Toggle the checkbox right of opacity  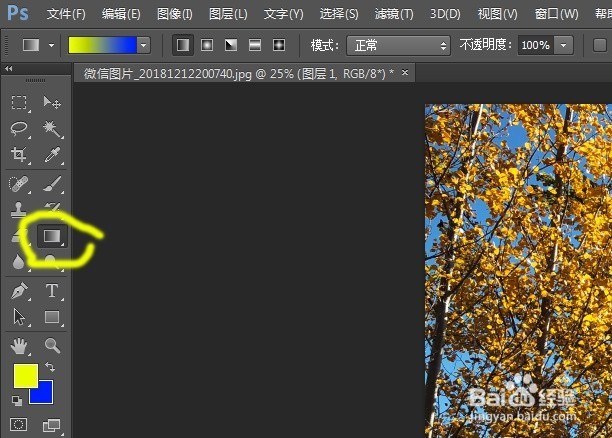[600, 45]
